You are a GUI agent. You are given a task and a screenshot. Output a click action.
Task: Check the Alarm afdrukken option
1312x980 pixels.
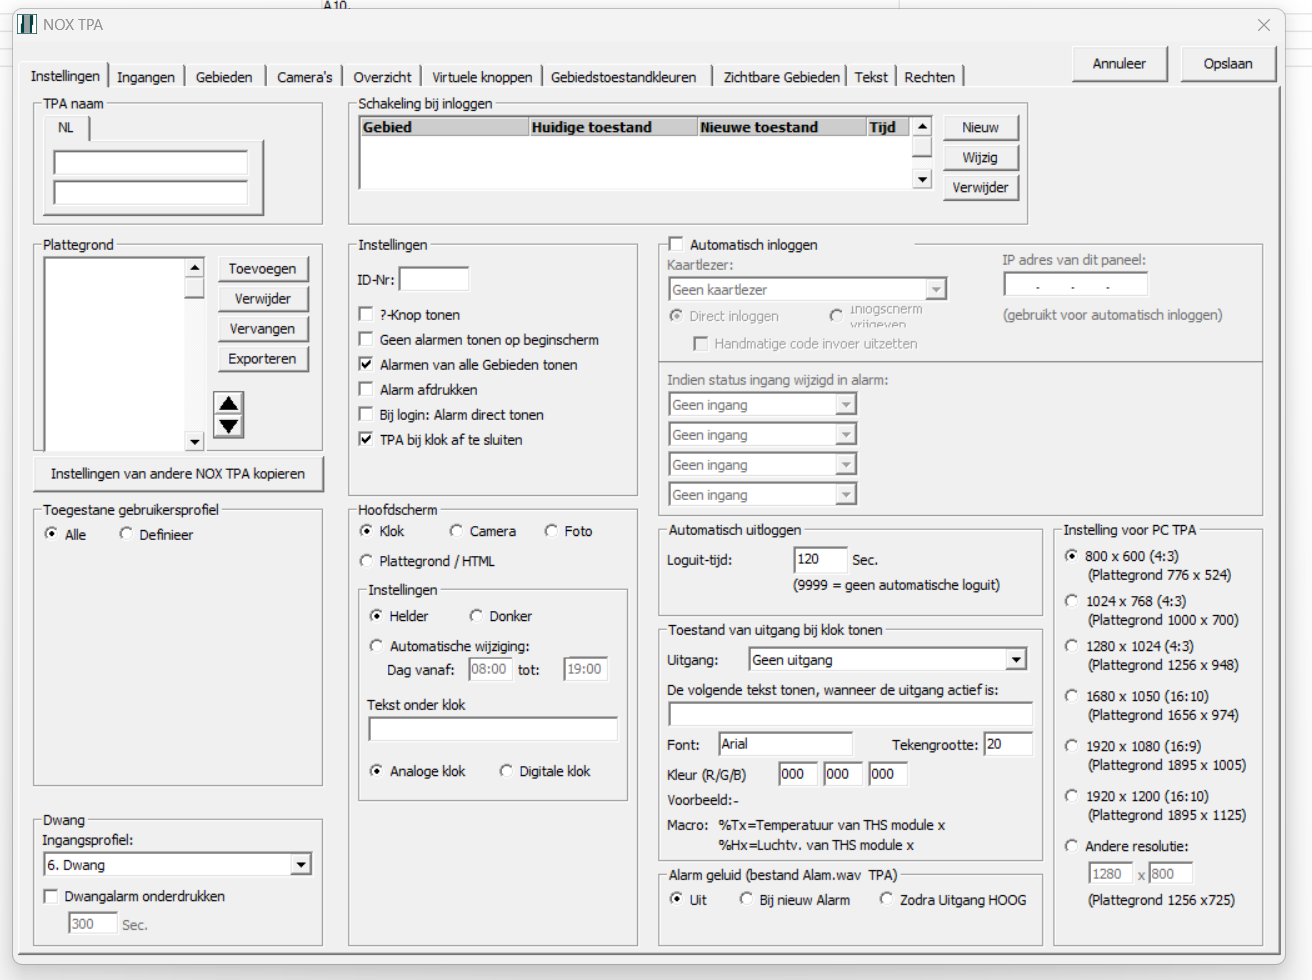pyautogui.click(x=366, y=389)
